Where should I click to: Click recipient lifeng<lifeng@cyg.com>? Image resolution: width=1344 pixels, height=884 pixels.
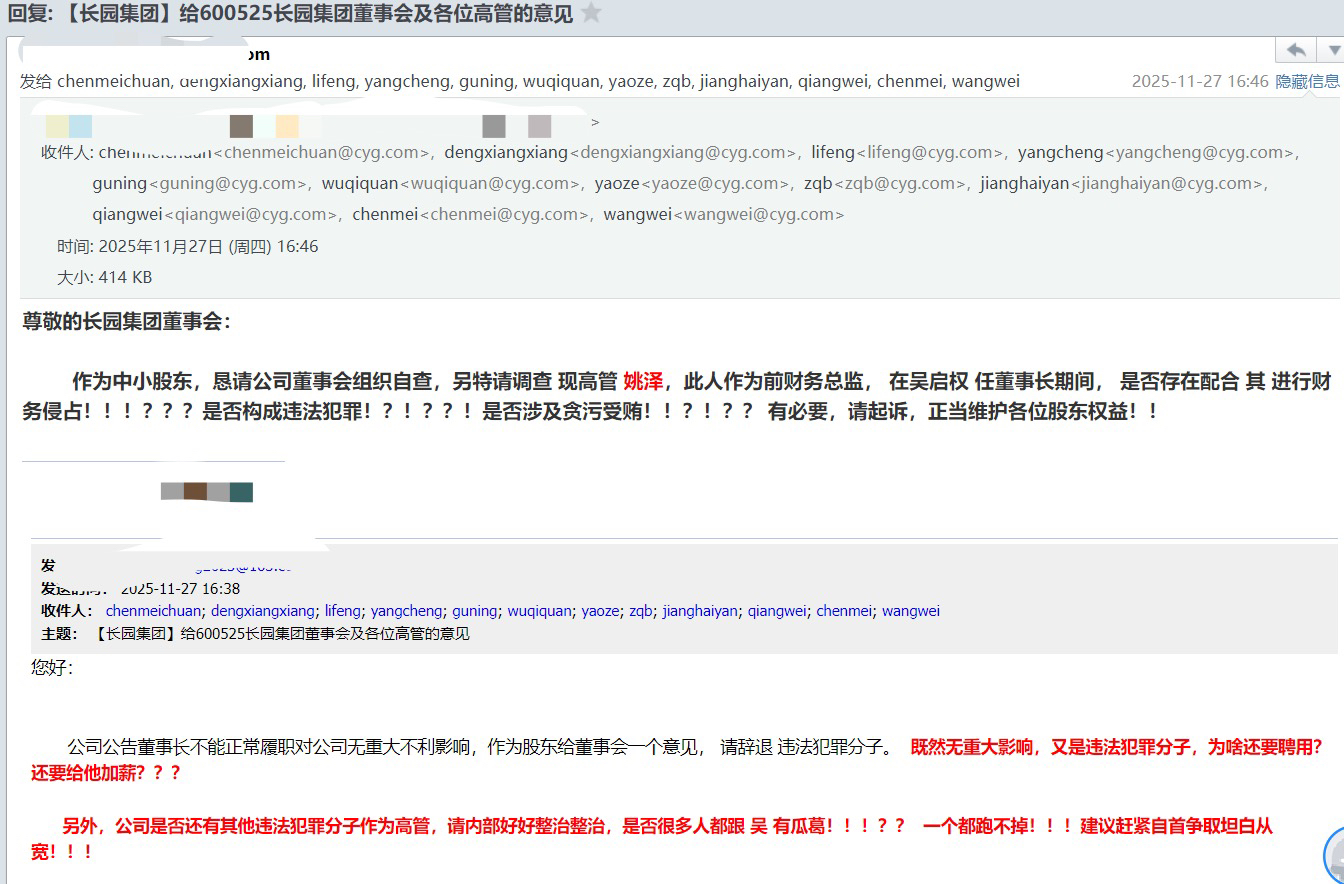point(907,153)
